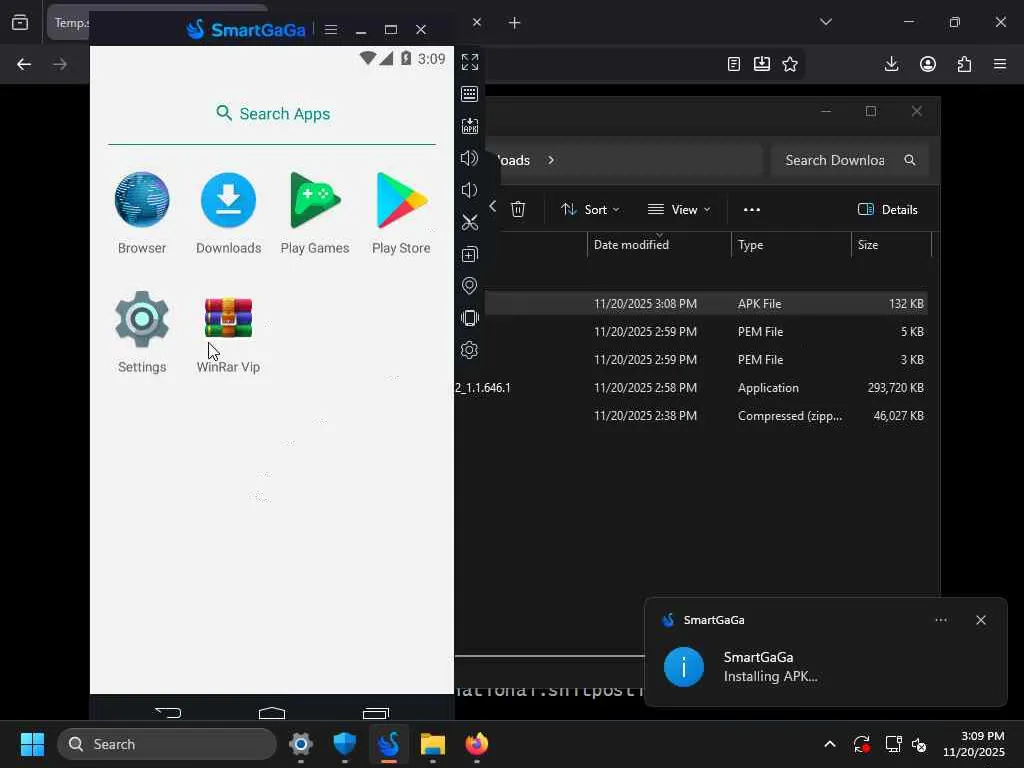The image size is (1024, 768).
Task: Select the APK File row 132 KB
Action: tap(705, 304)
